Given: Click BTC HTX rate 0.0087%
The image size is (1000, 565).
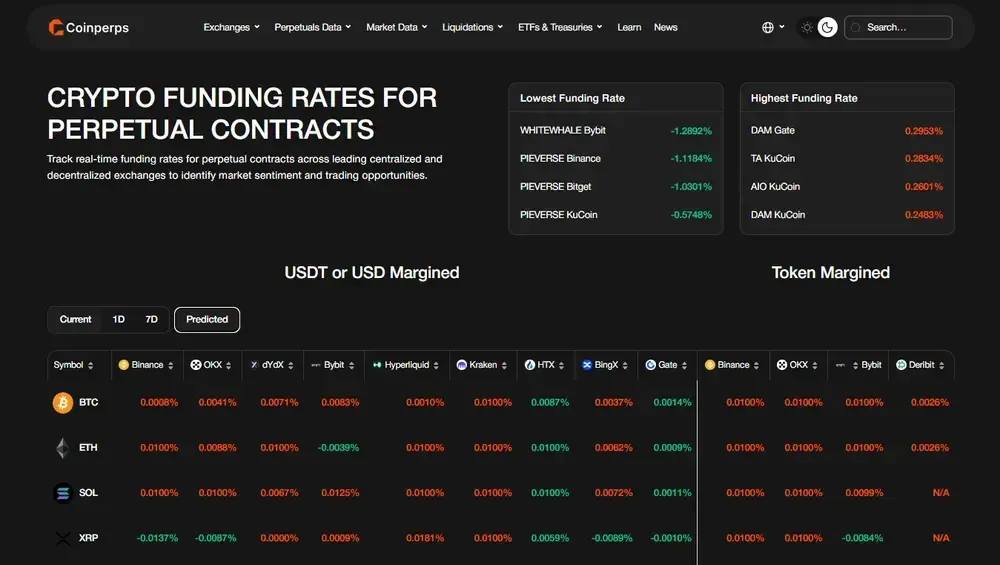Looking at the screenshot, I should pos(550,402).
